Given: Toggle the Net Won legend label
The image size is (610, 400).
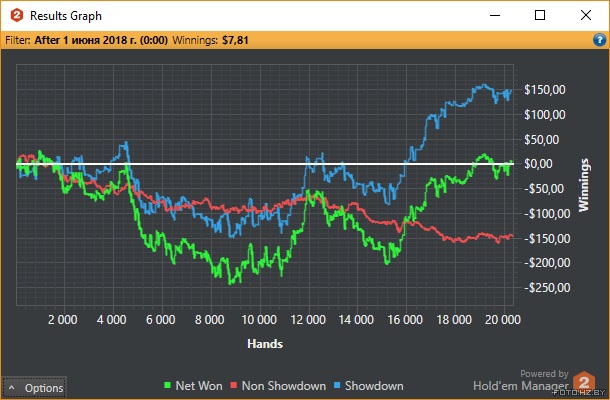Looking at the screenshot, I should [198, 385].
